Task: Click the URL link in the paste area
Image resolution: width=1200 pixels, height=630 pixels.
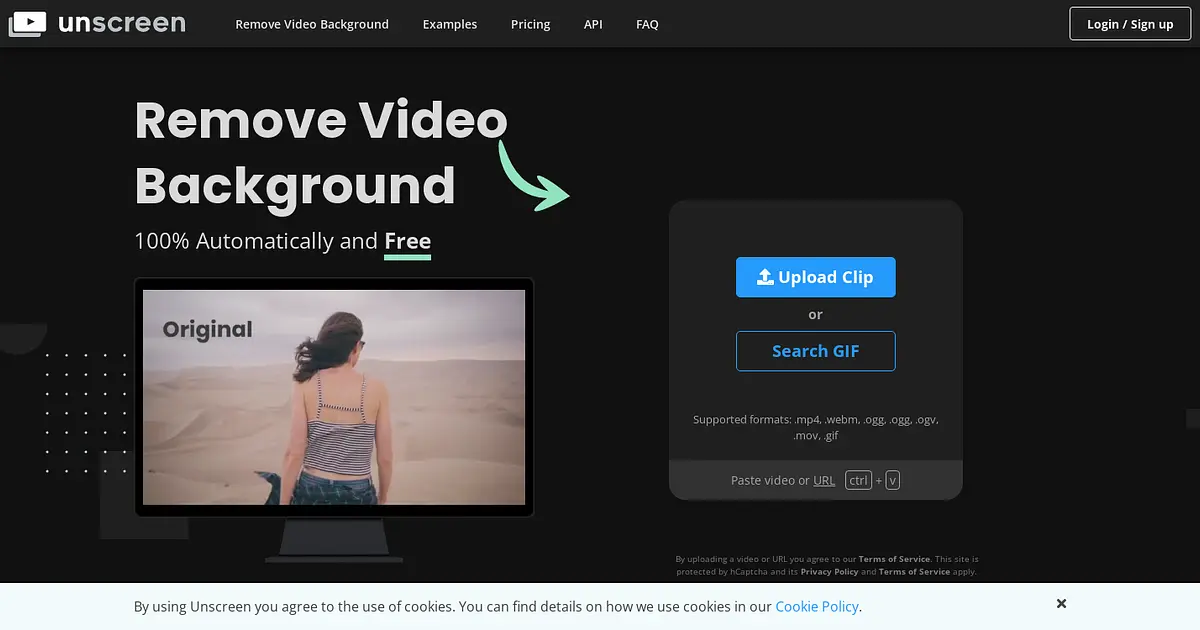Action: click(824, 480)
